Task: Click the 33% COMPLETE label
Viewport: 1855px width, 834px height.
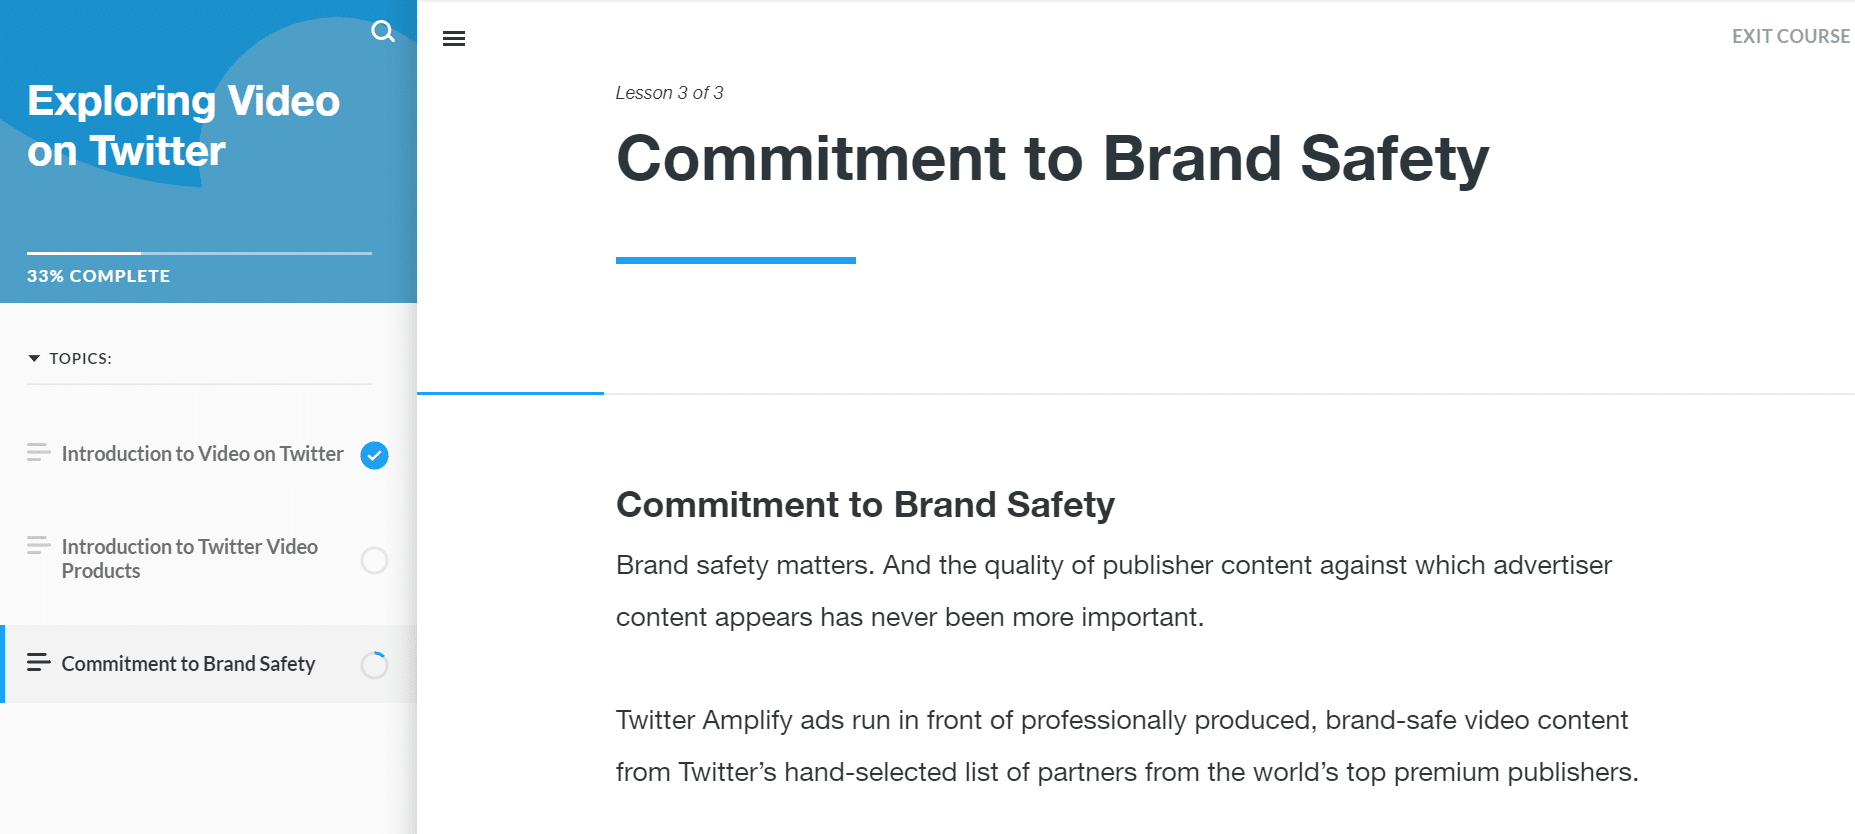Action: [x=99, y=276]
